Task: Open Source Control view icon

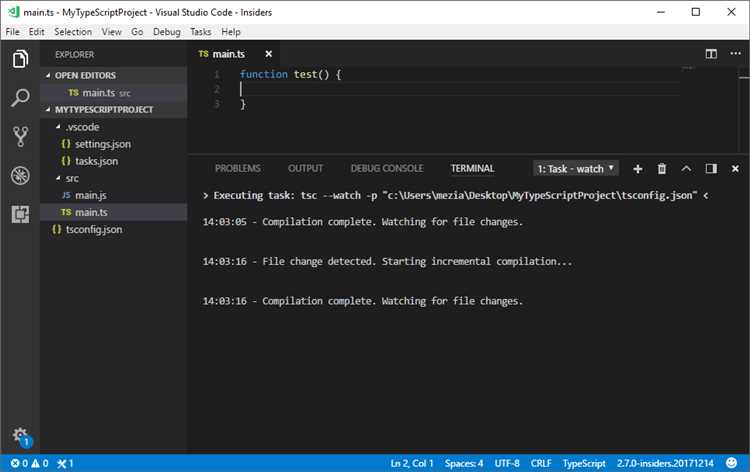Action: pyautogui.click(x=20, y=137)
